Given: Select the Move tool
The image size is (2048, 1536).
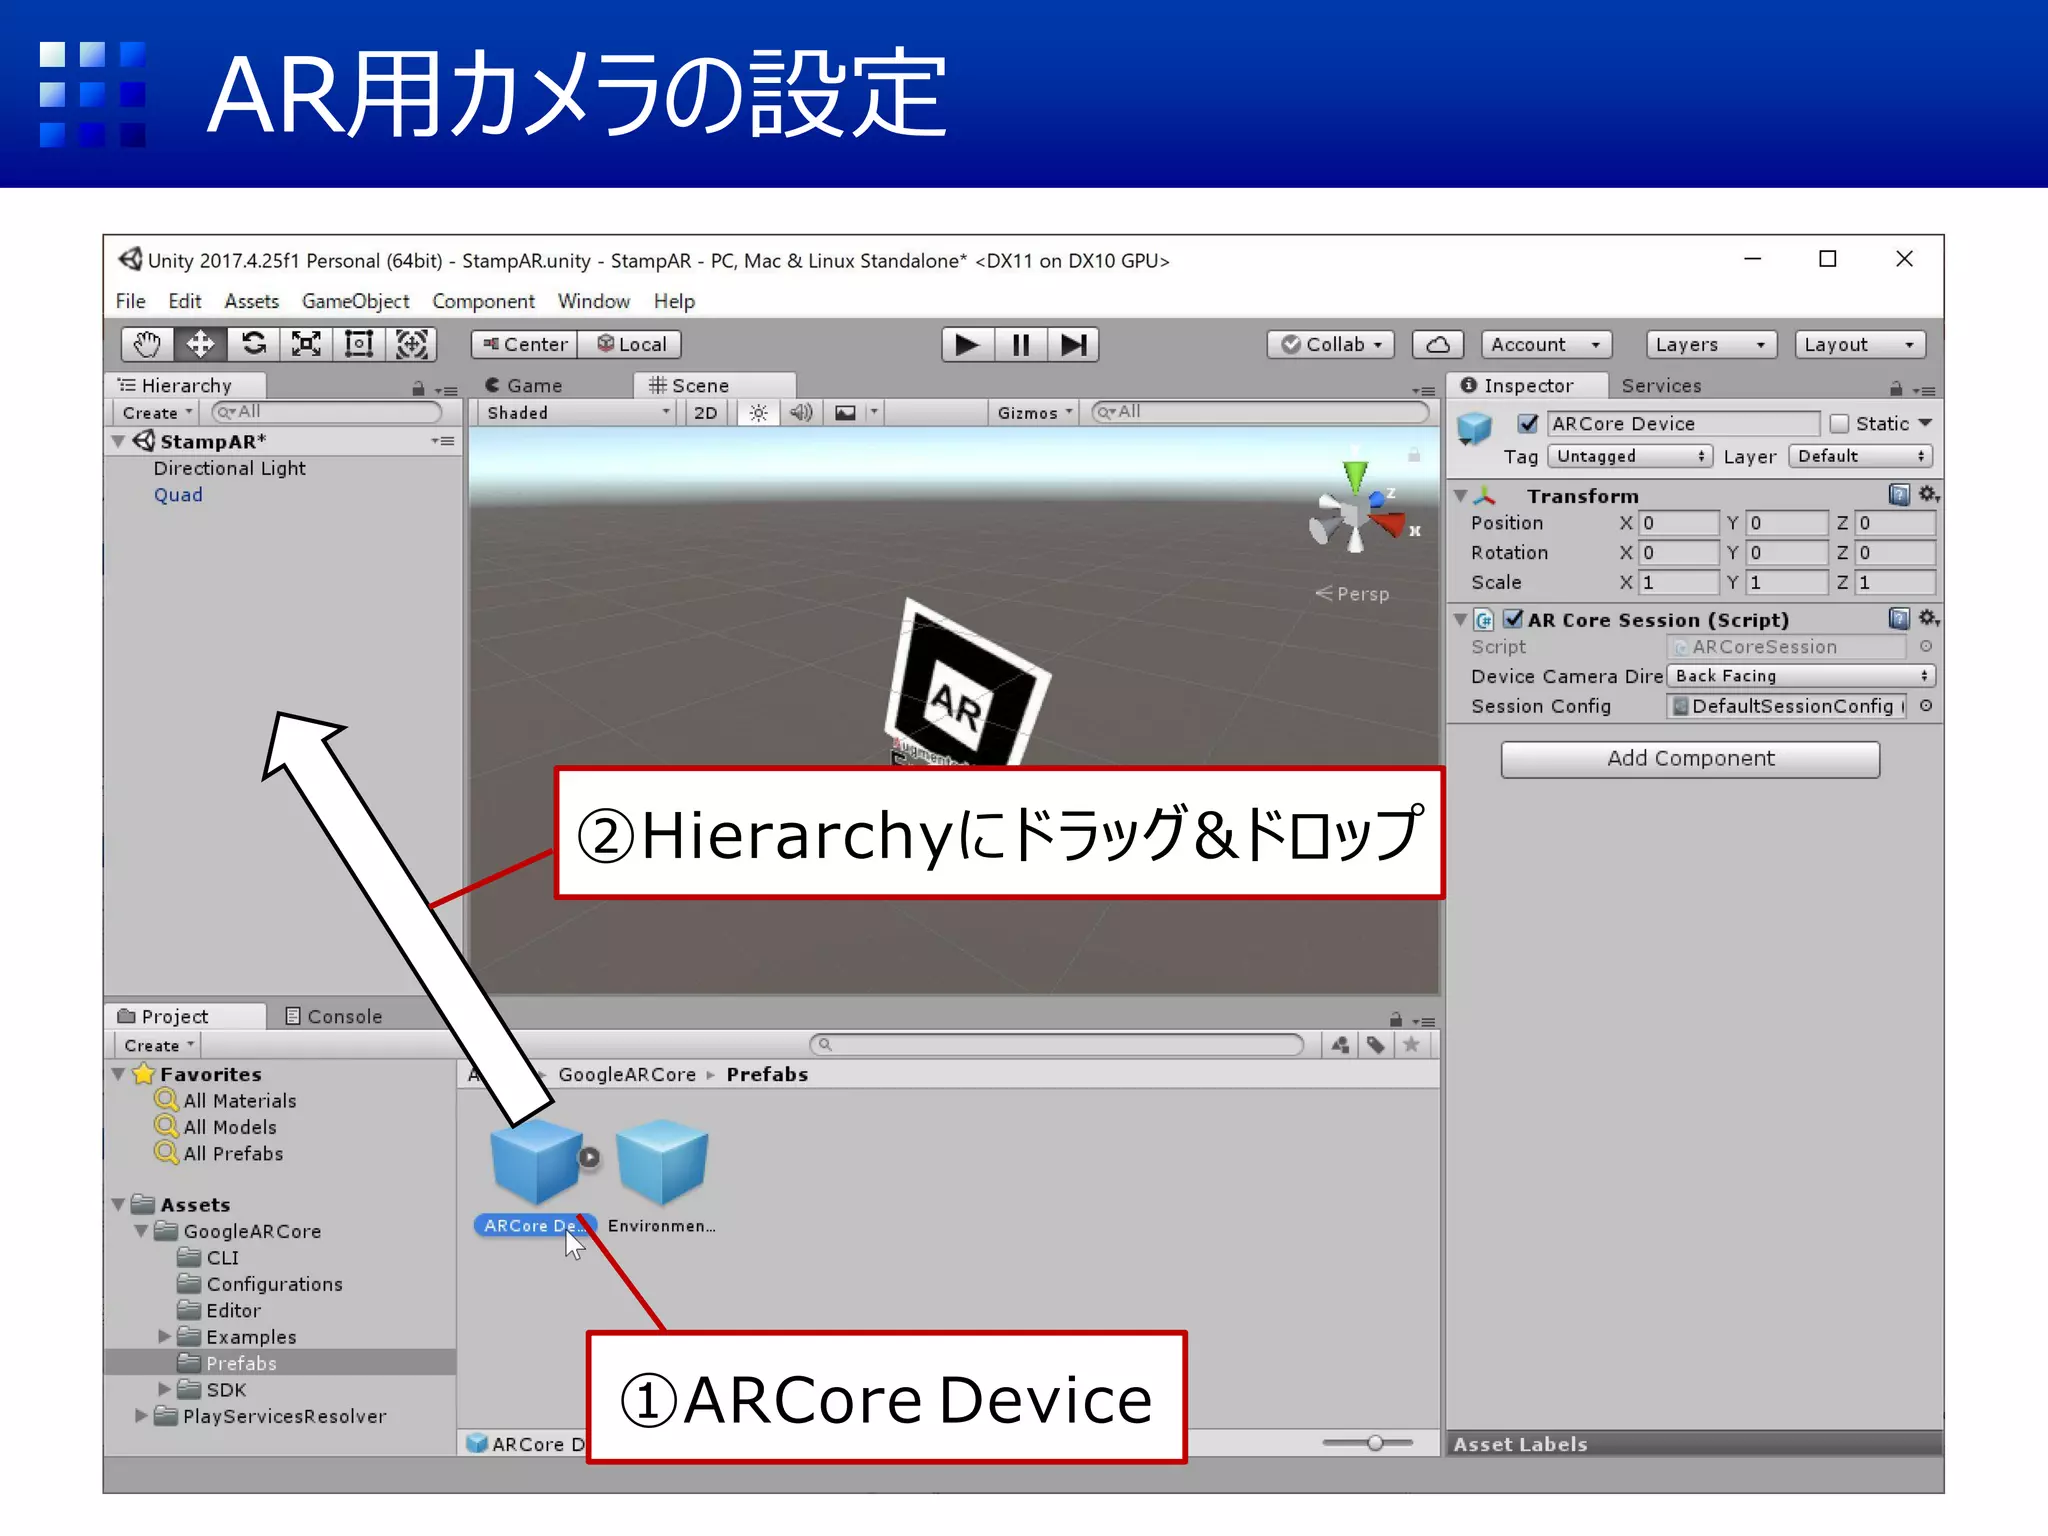Looking at the screenshot, I should click(200, 344).
